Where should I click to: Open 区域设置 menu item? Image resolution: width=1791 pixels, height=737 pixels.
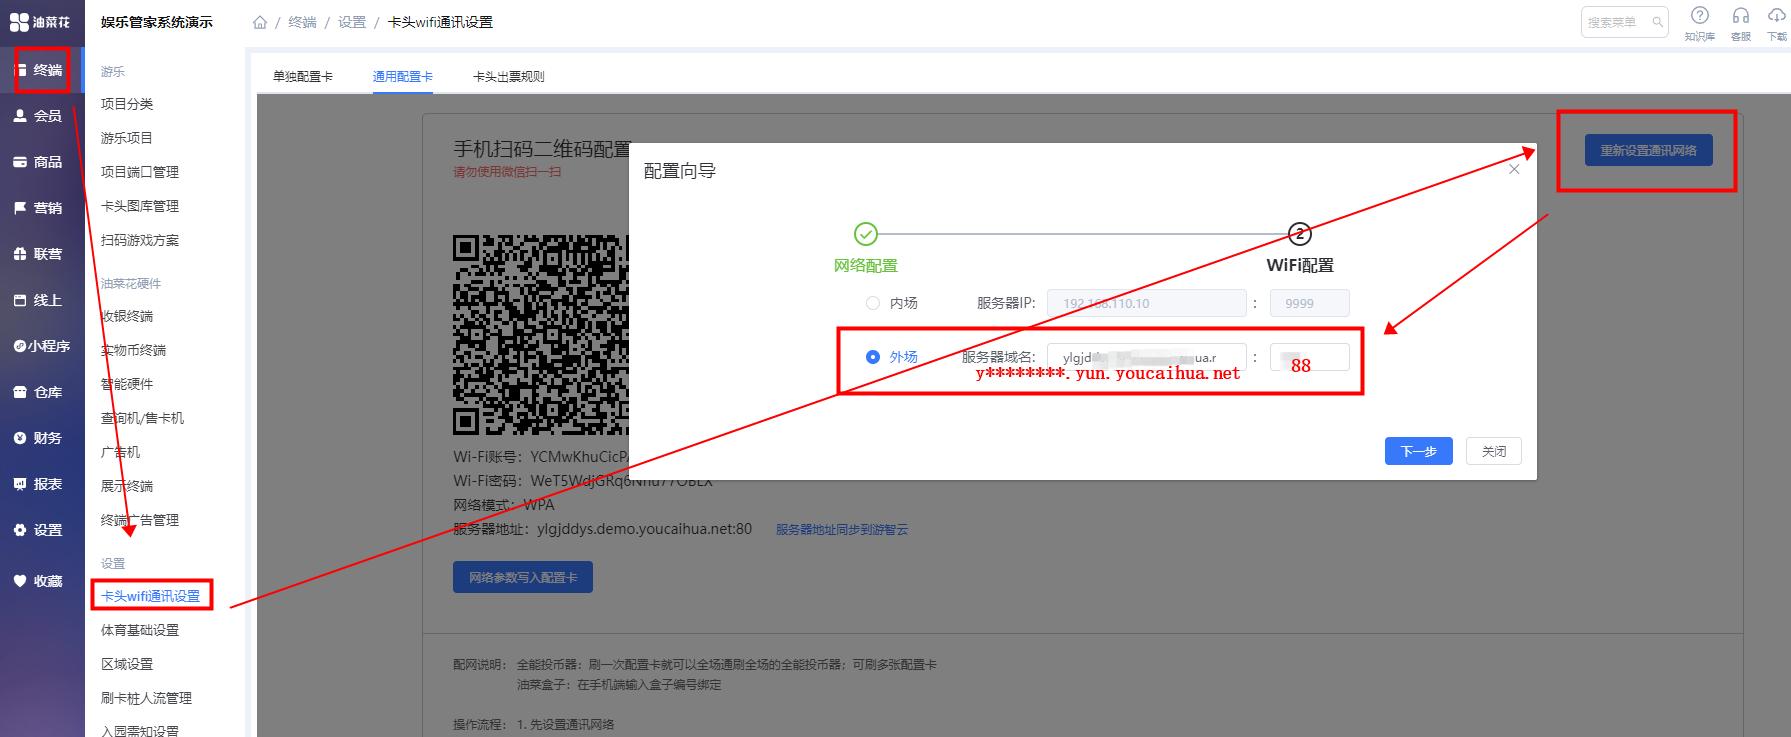pyautogui.click(x=127, y=664)
